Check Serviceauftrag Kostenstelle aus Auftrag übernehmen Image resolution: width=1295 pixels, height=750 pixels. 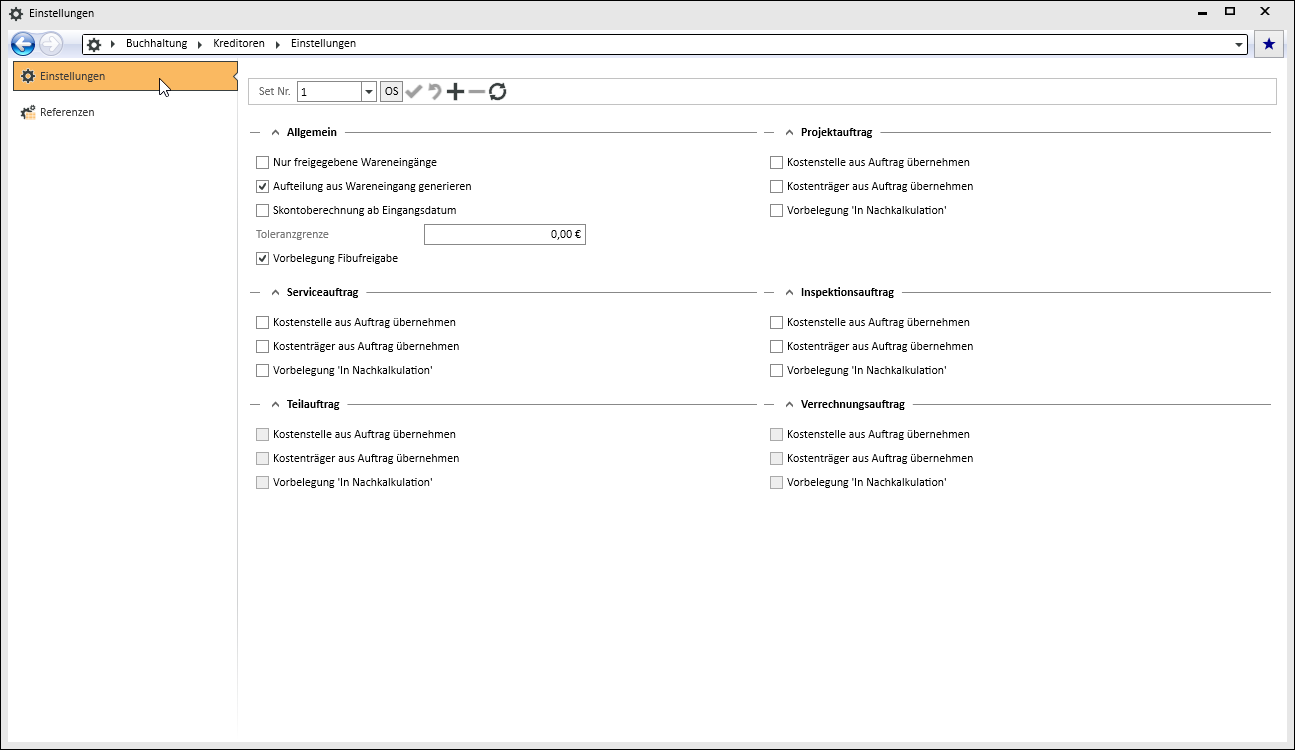click(263, 322)
